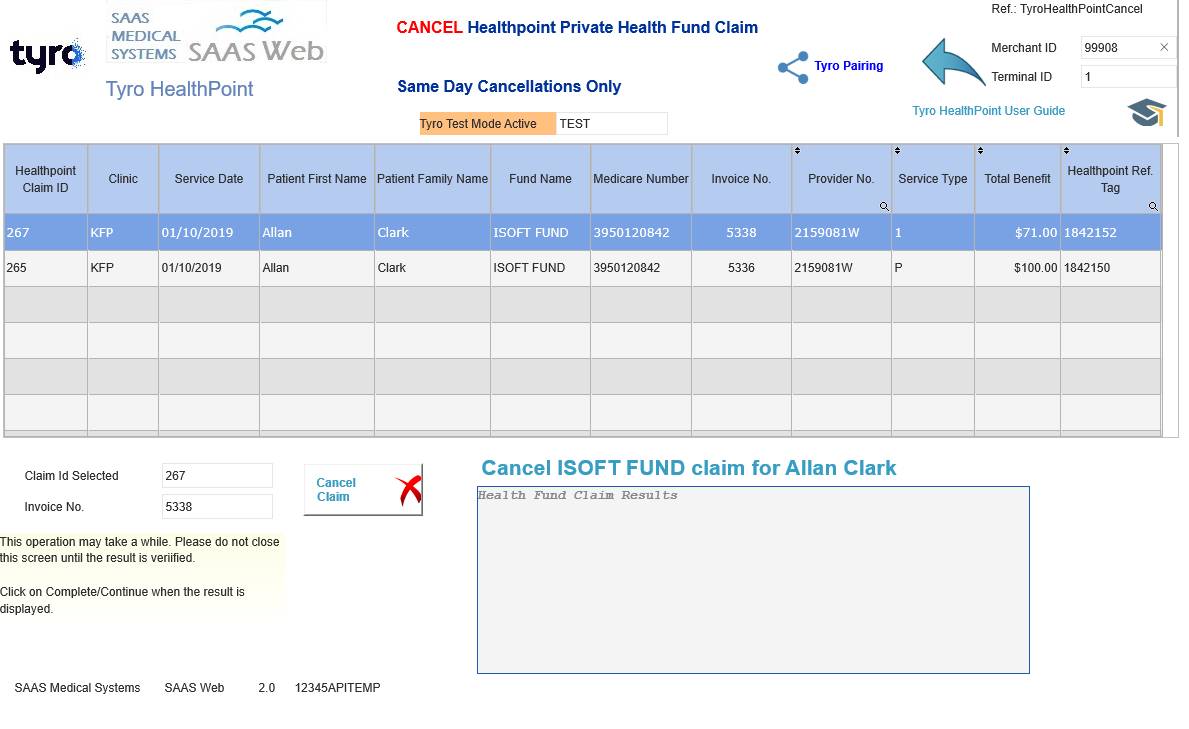Click service type P in claim 265 row
This screenshot has width=1189, height=729.
[x=933, y=268]
